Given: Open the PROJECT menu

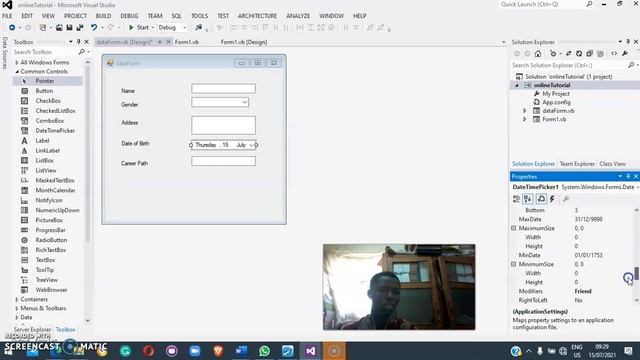Looking at the screenshot, I should [75, 16].
